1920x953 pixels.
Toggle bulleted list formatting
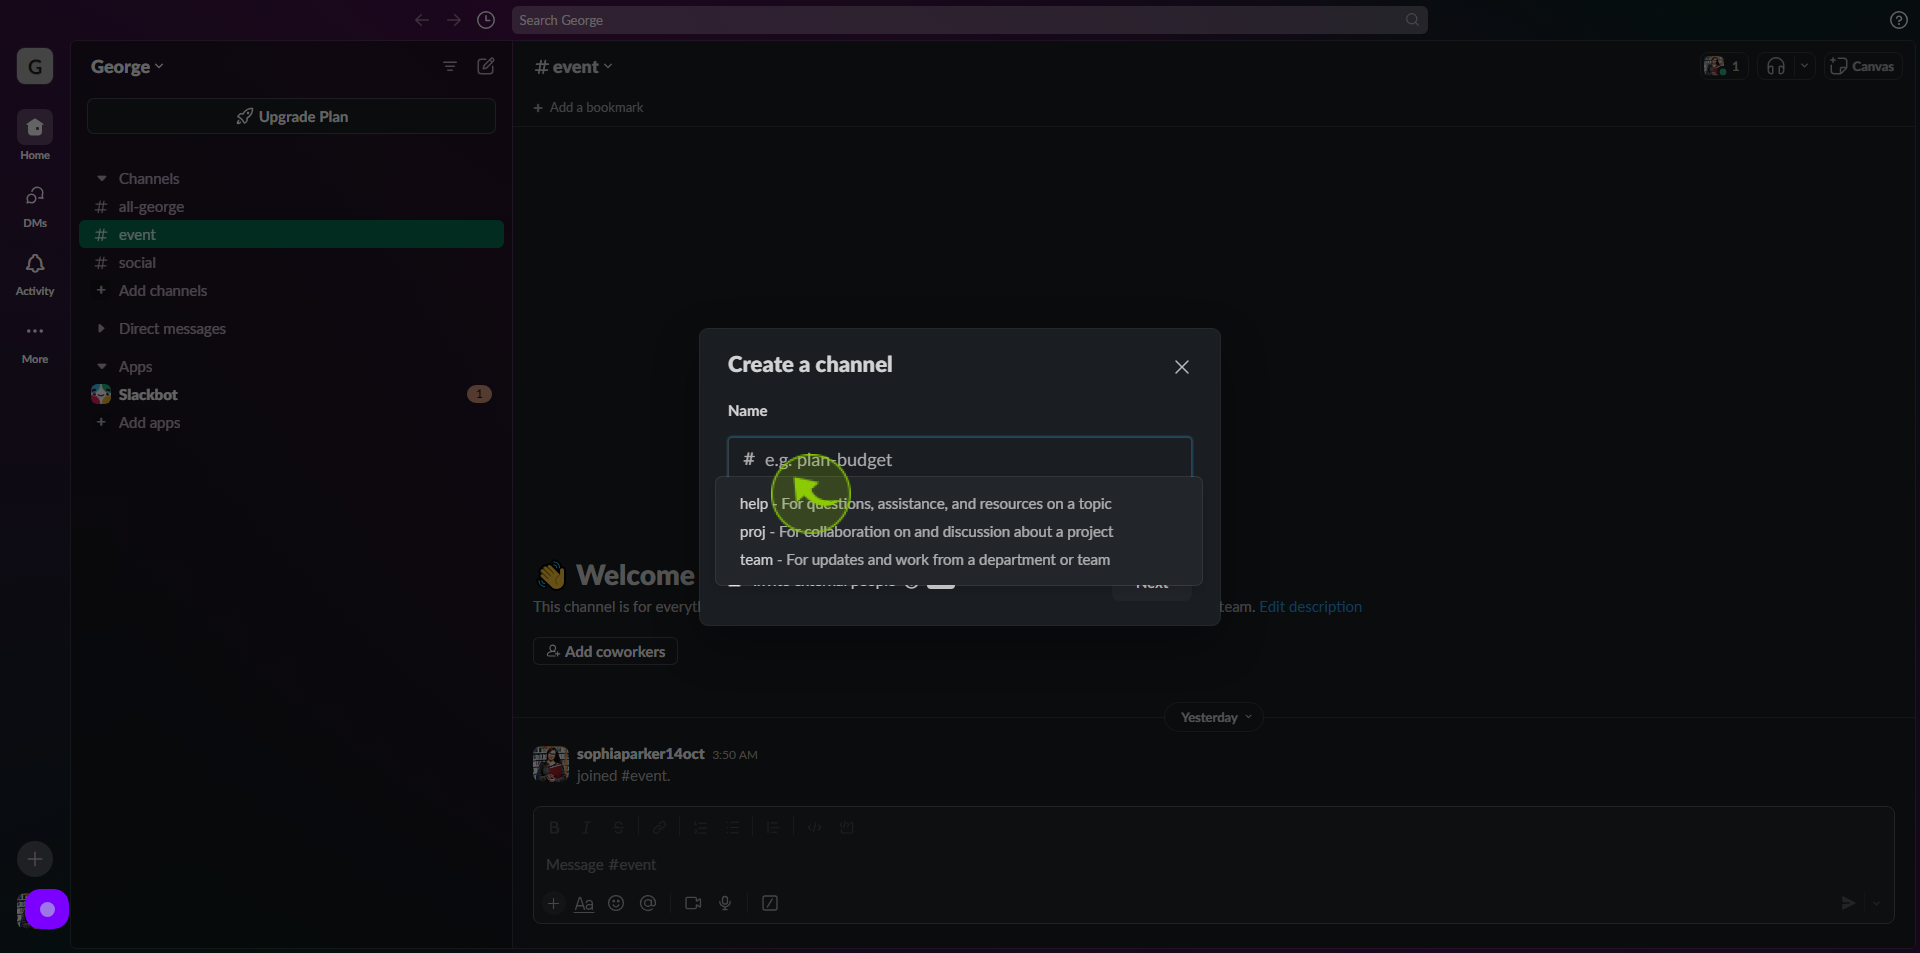(x=733, y=827)
